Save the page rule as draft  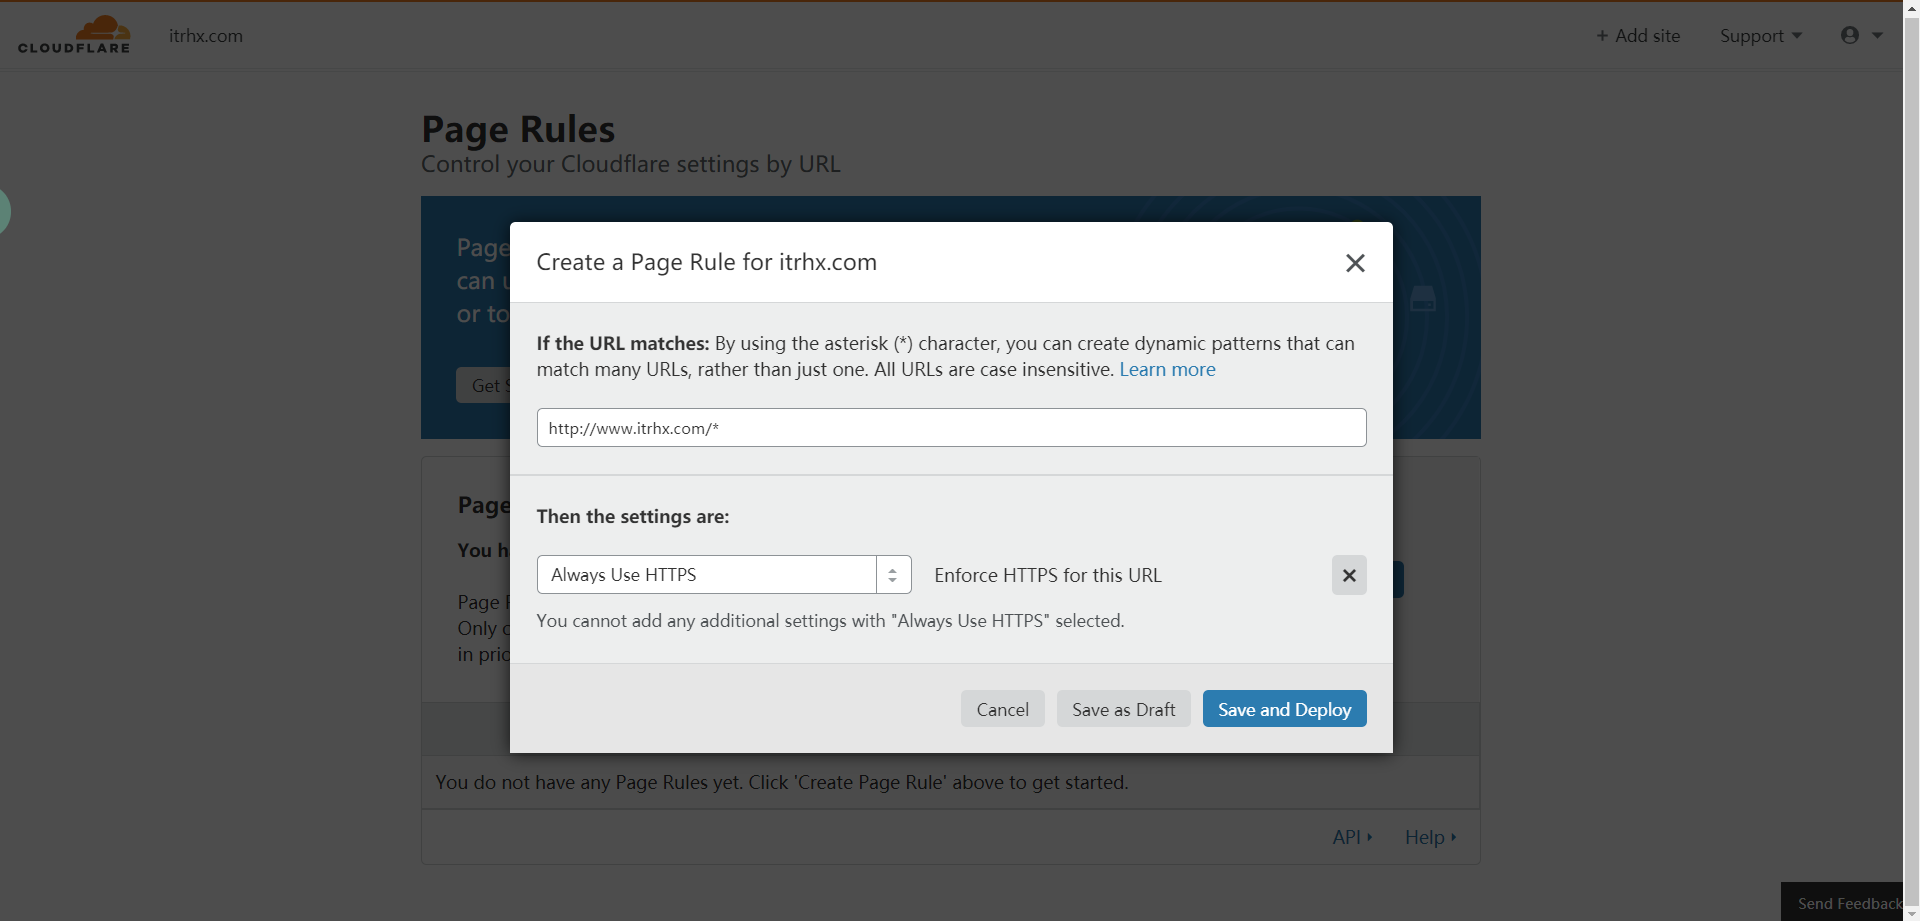(1123, 709)
